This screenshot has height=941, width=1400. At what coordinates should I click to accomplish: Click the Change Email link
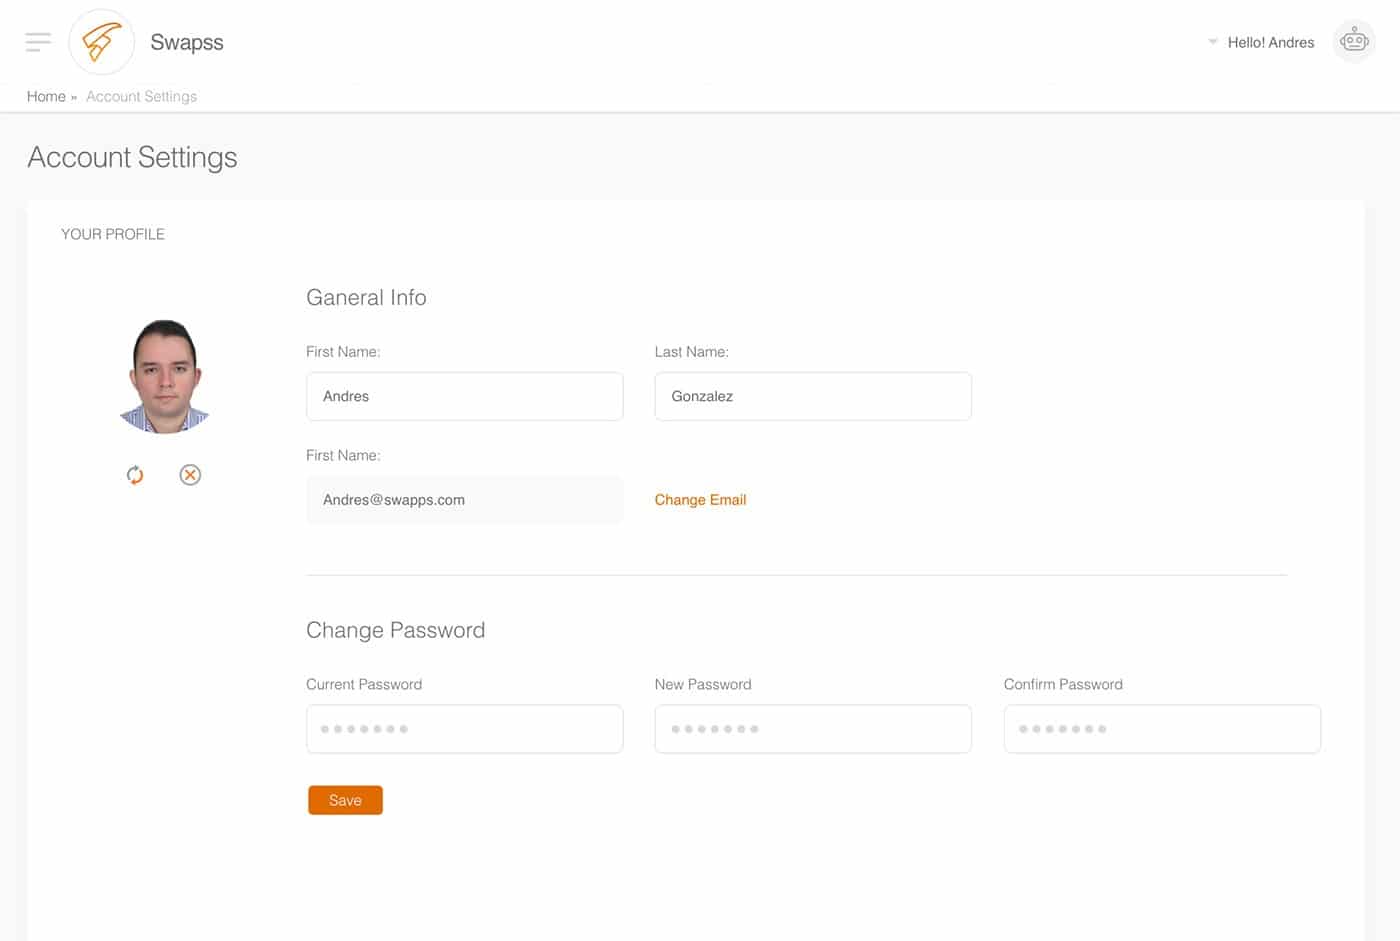[x=700, y=500]
